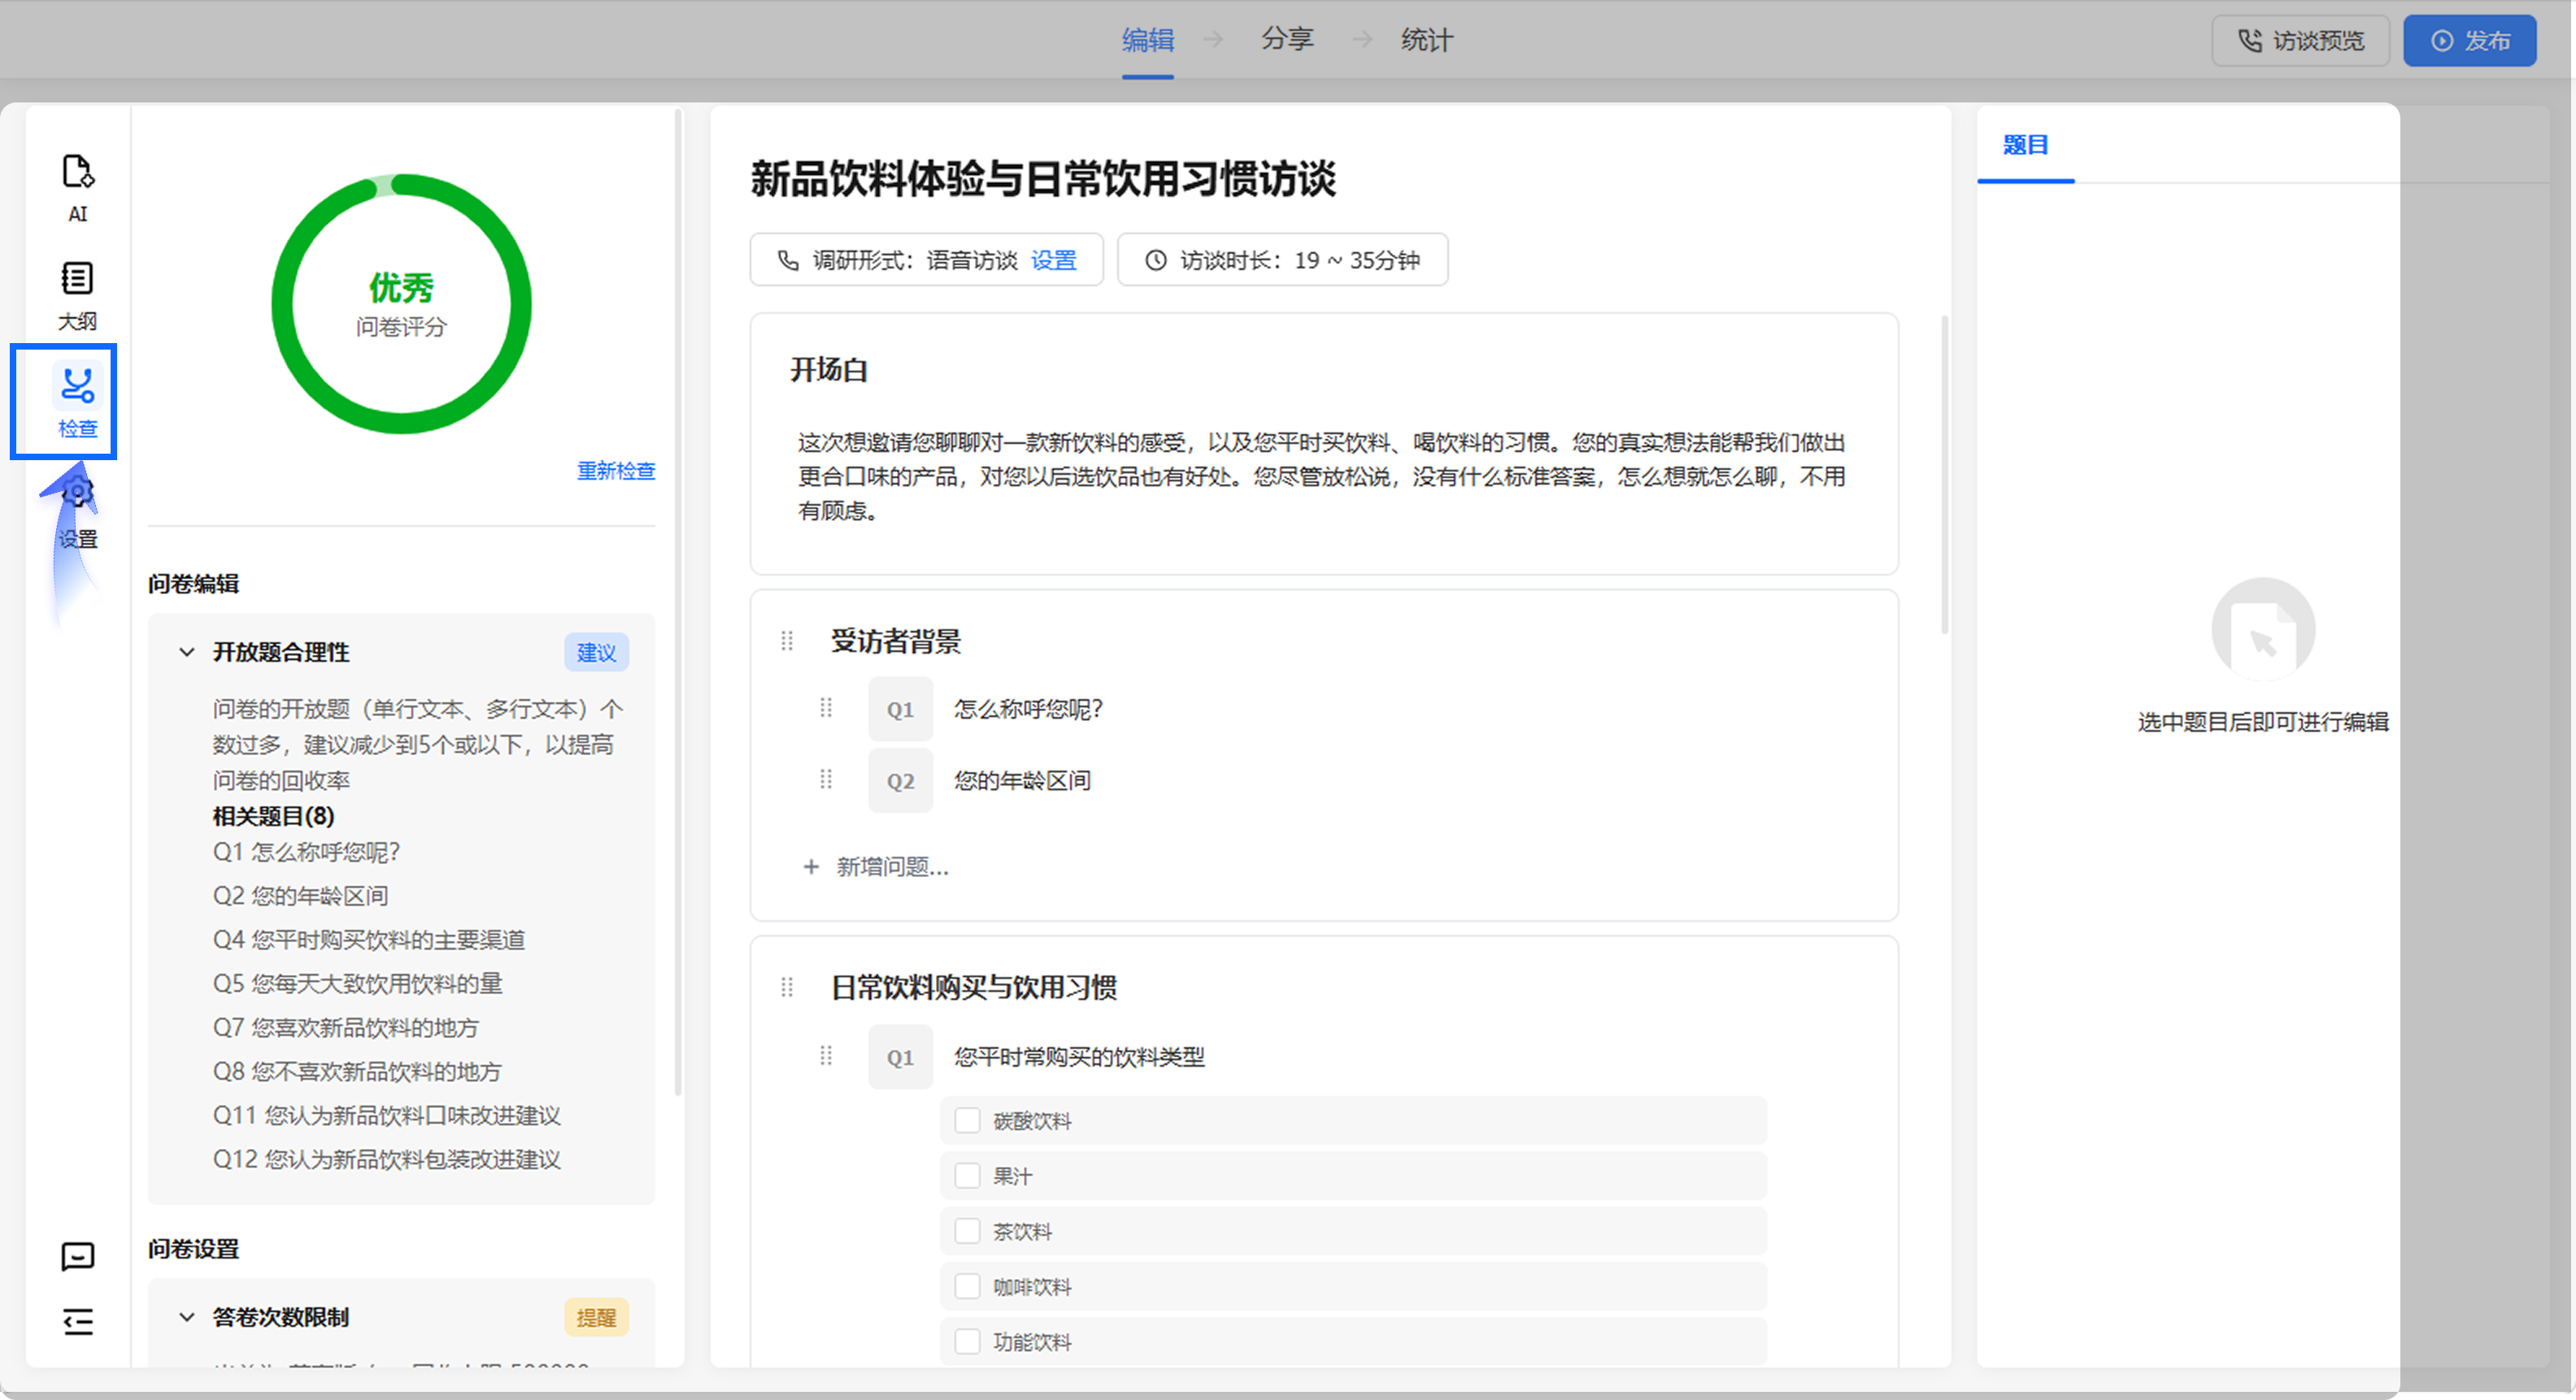This screenshot has height=1400, width=2576.
Task: Click the questionnaire title 新品饮料体验与日常饮用习惯访谈
Action: (1043, 180)
